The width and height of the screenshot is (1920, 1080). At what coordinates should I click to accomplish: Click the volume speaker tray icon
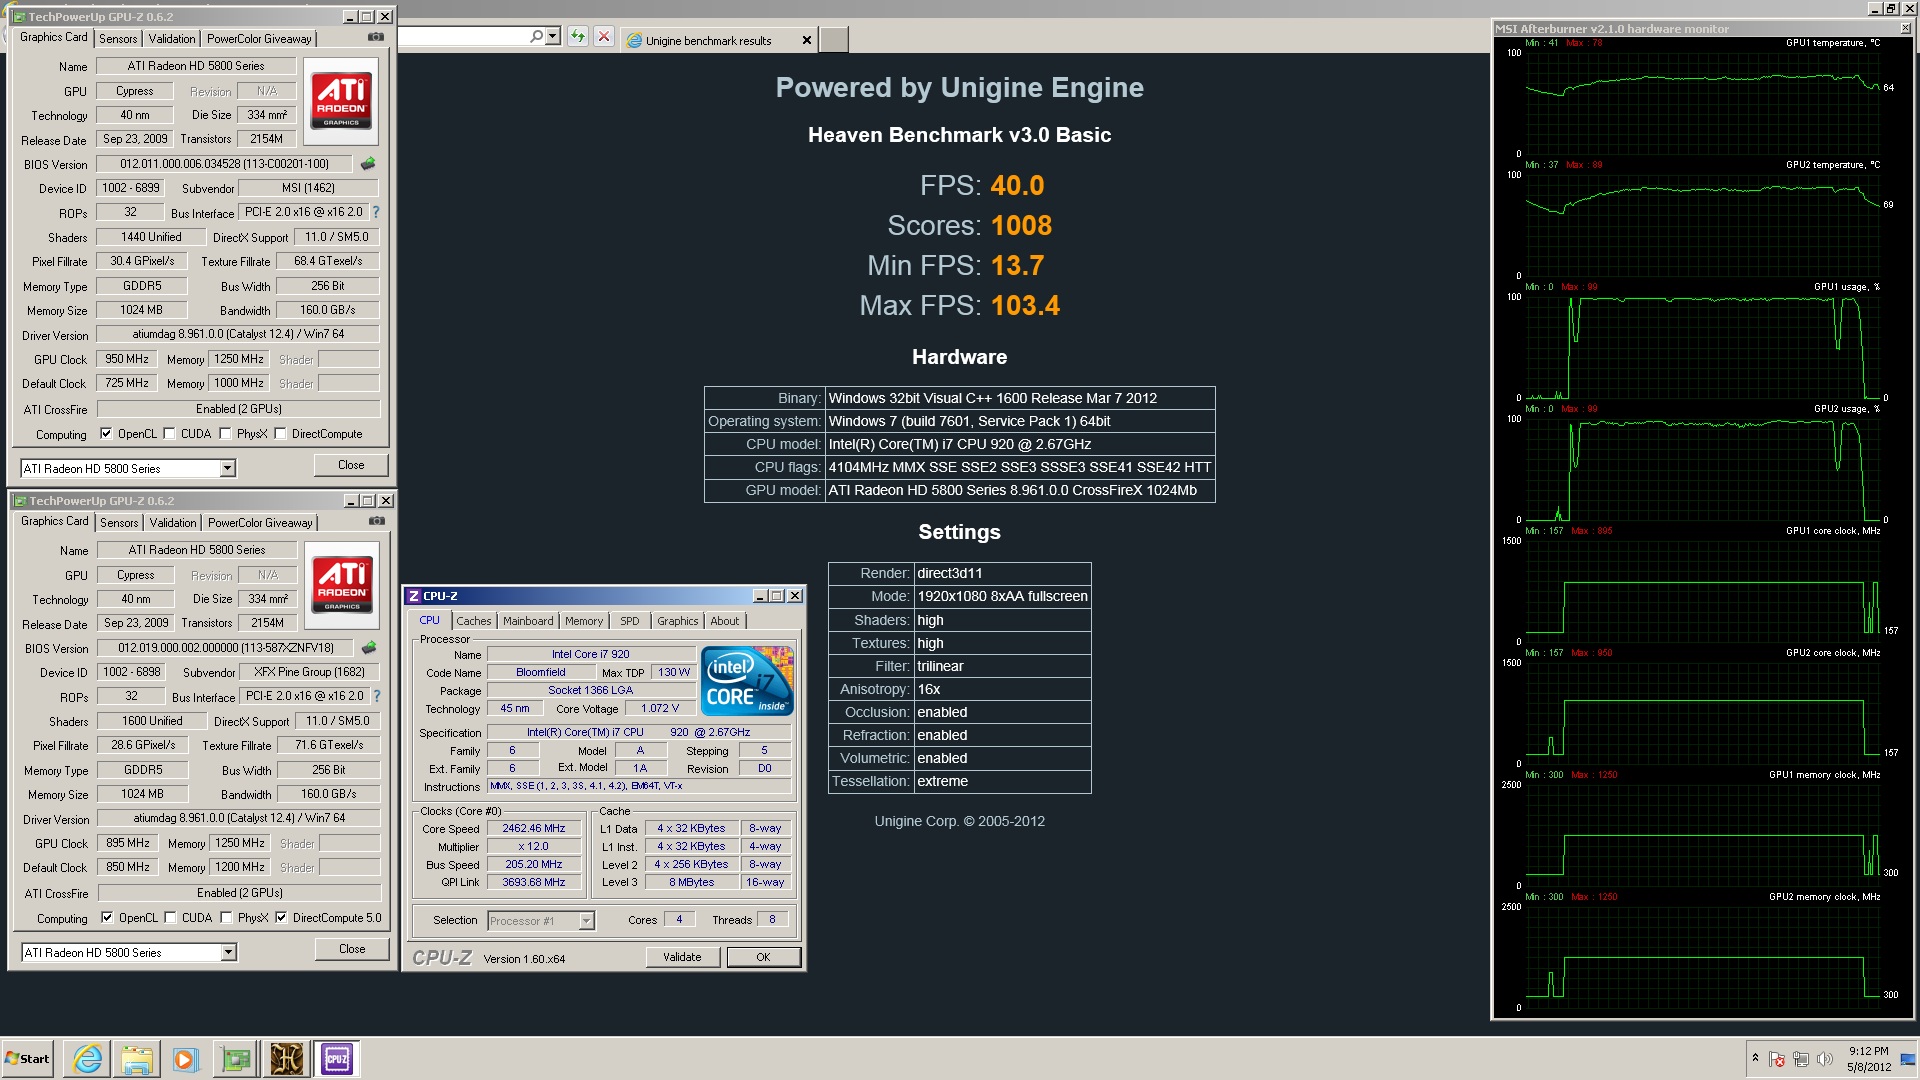pos(1825,1059)
